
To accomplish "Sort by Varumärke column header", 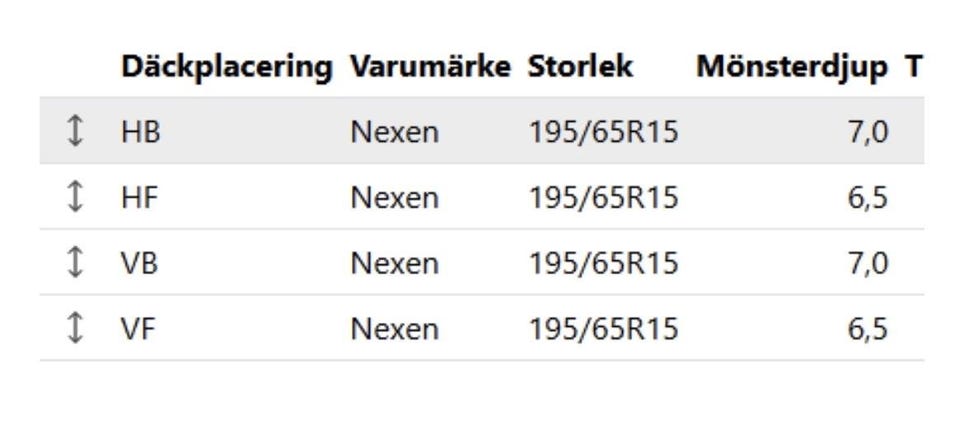I will click(x=430, y=67).
